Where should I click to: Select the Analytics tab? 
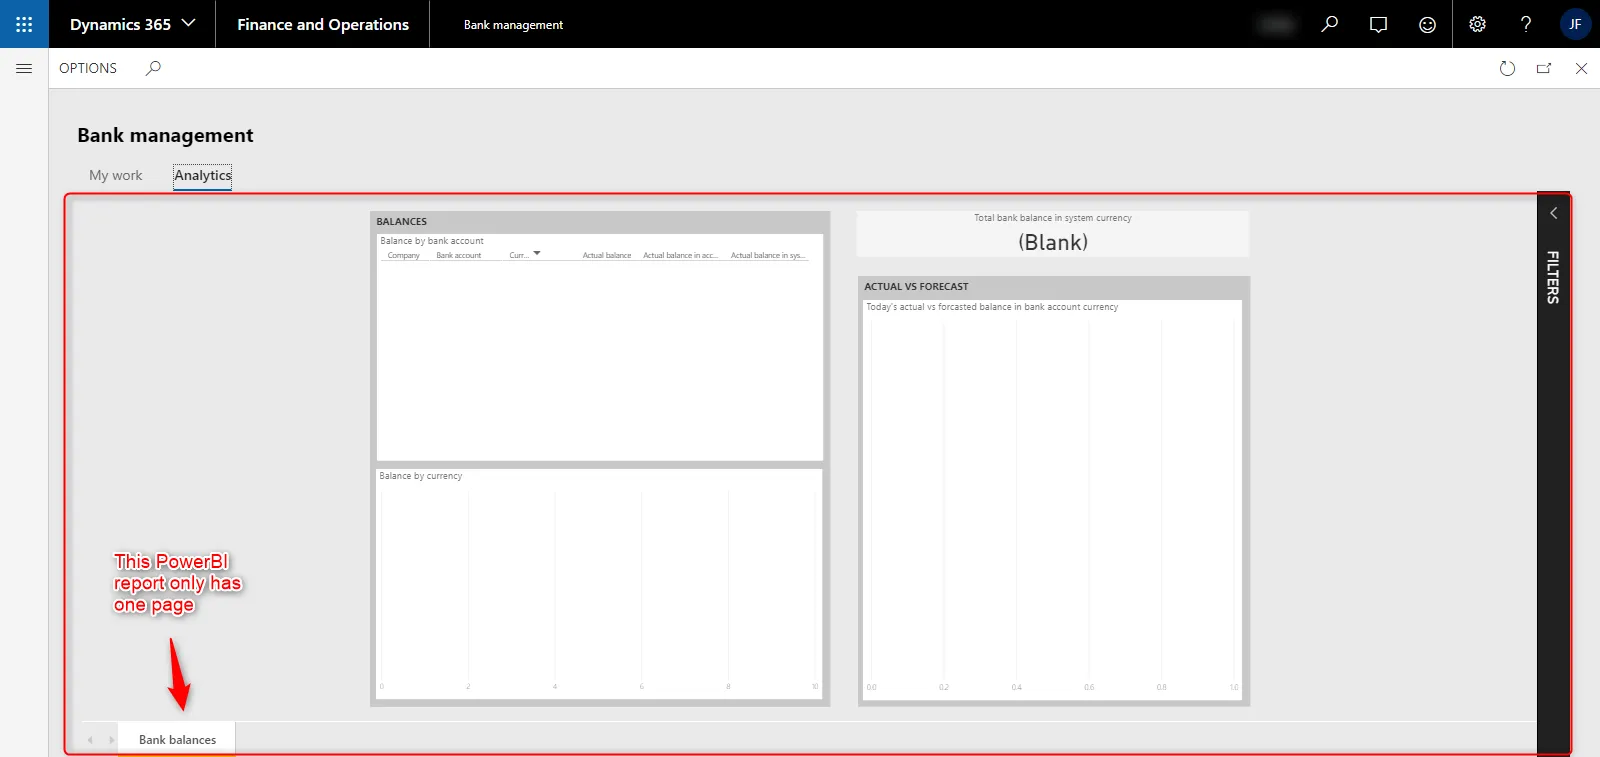click(203, 175)
